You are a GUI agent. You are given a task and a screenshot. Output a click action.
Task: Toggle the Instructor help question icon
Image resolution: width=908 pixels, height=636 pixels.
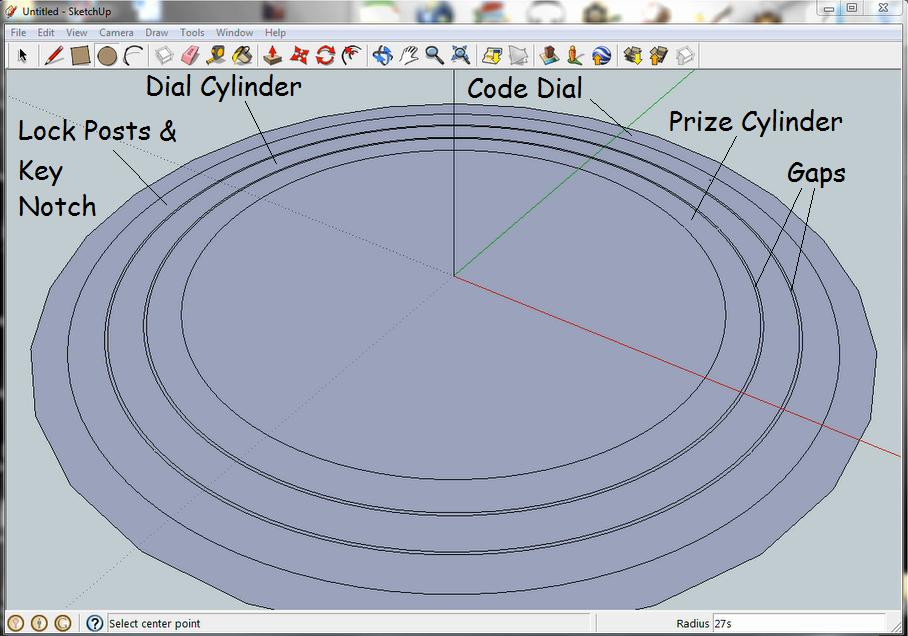coord(94,623)
